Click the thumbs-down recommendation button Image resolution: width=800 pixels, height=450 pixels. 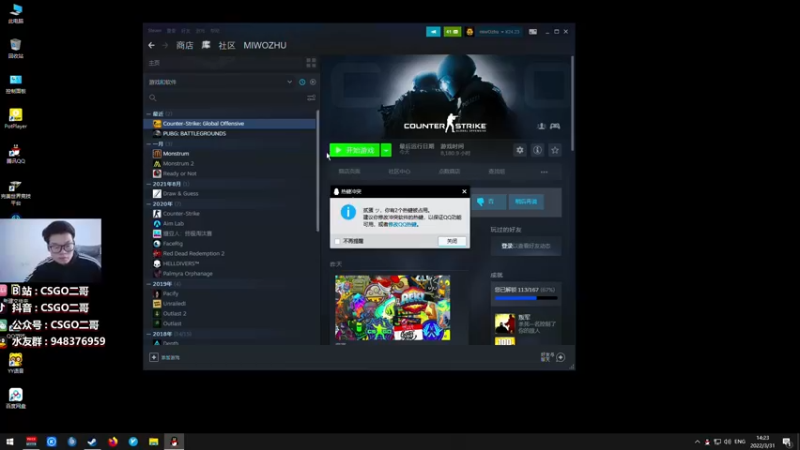click(x=488, y=202)
